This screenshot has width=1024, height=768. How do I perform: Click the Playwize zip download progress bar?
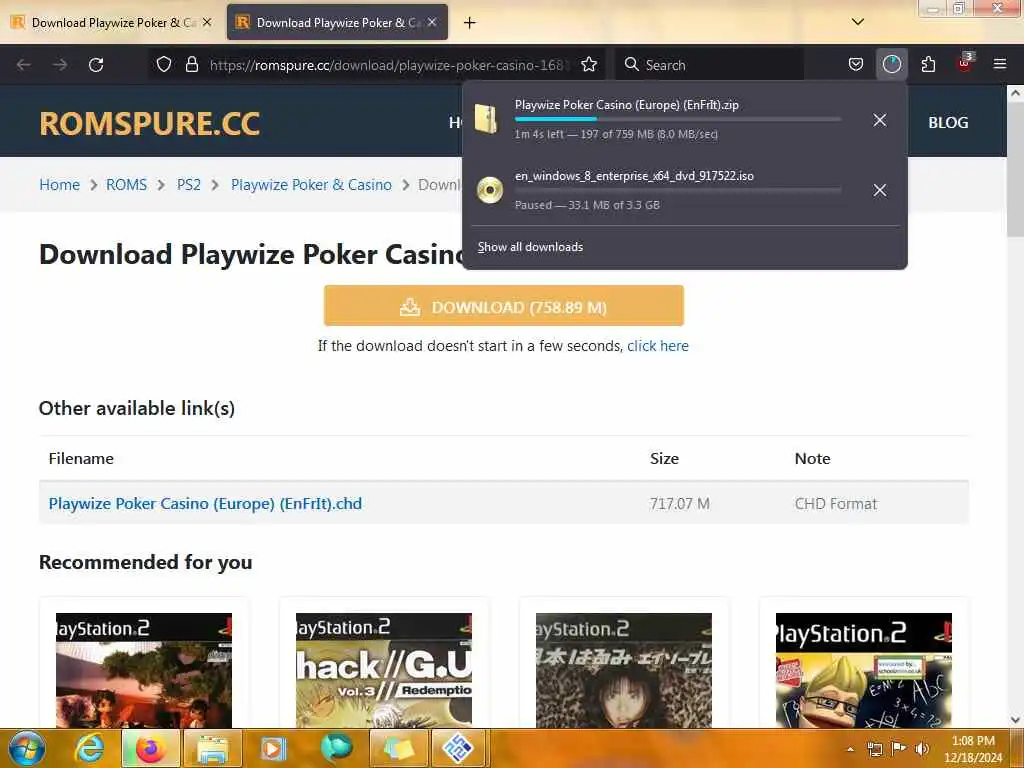677,120
